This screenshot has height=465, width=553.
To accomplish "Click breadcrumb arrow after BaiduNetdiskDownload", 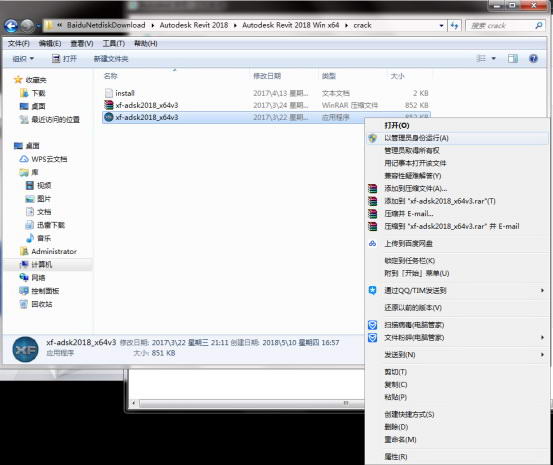I will pyautogui.click(x=153, y=25).
